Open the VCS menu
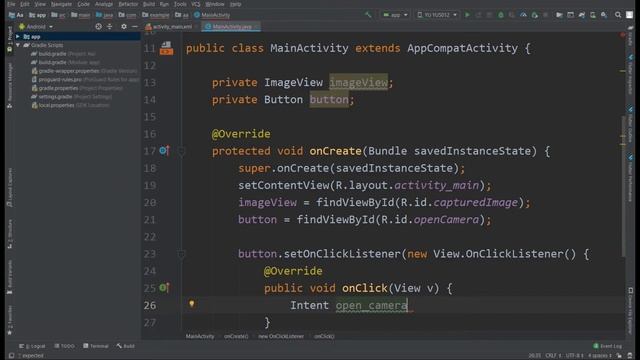This screenshot has height=360, width=640. point(196,4)
